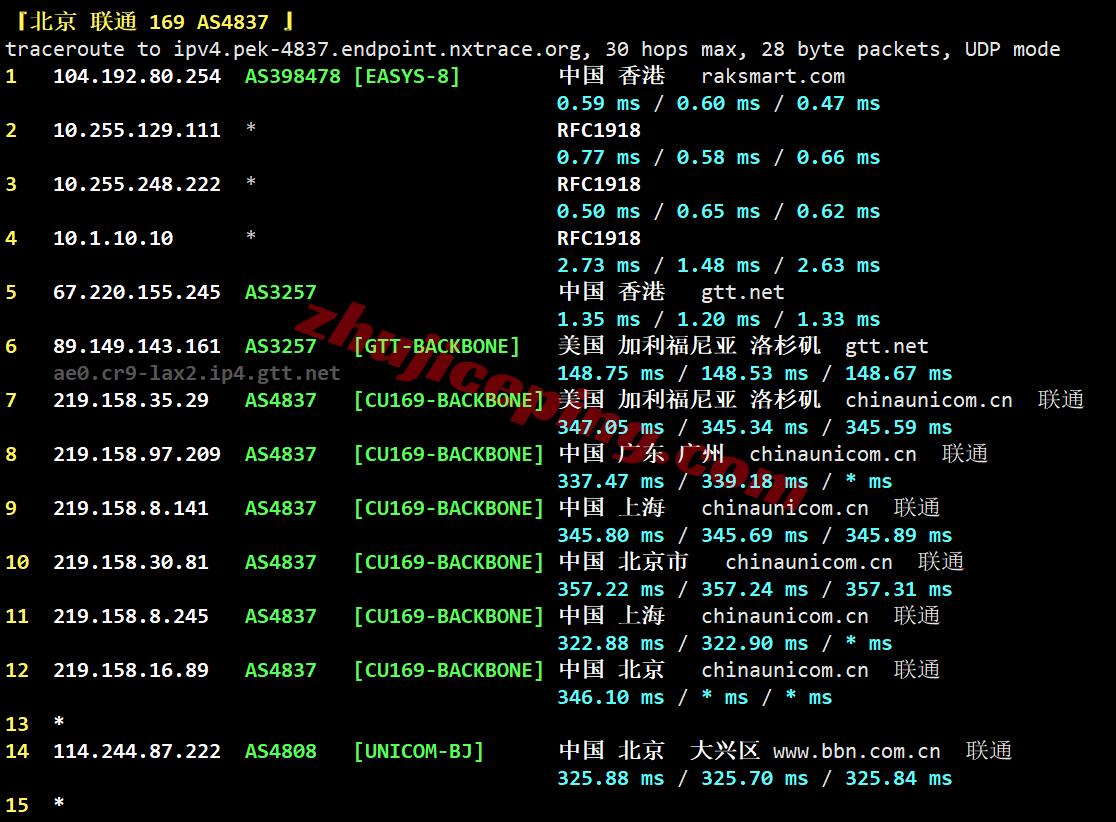
Task: Click 中国 广东 广州 location in hop 8
Action: click(x=641, y=454)
